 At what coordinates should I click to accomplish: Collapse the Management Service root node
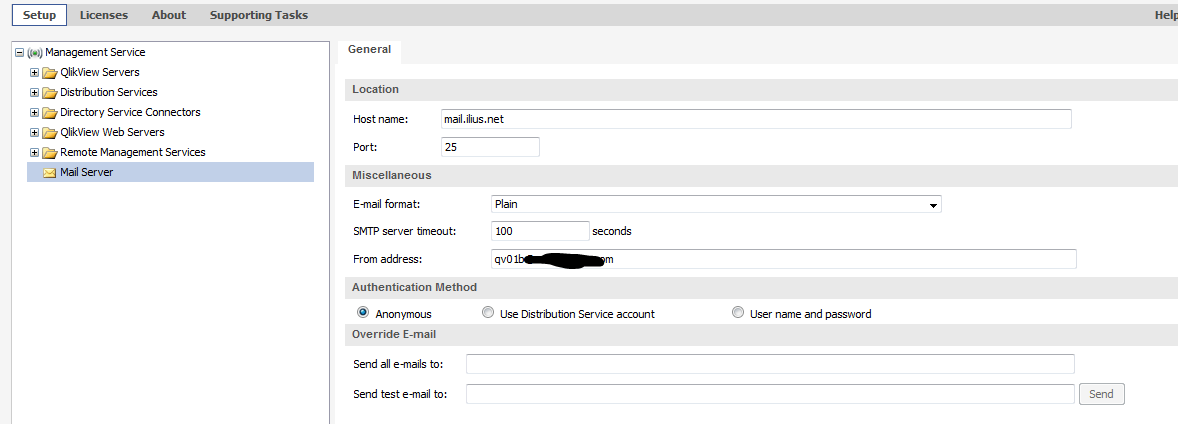pos(20,52)
